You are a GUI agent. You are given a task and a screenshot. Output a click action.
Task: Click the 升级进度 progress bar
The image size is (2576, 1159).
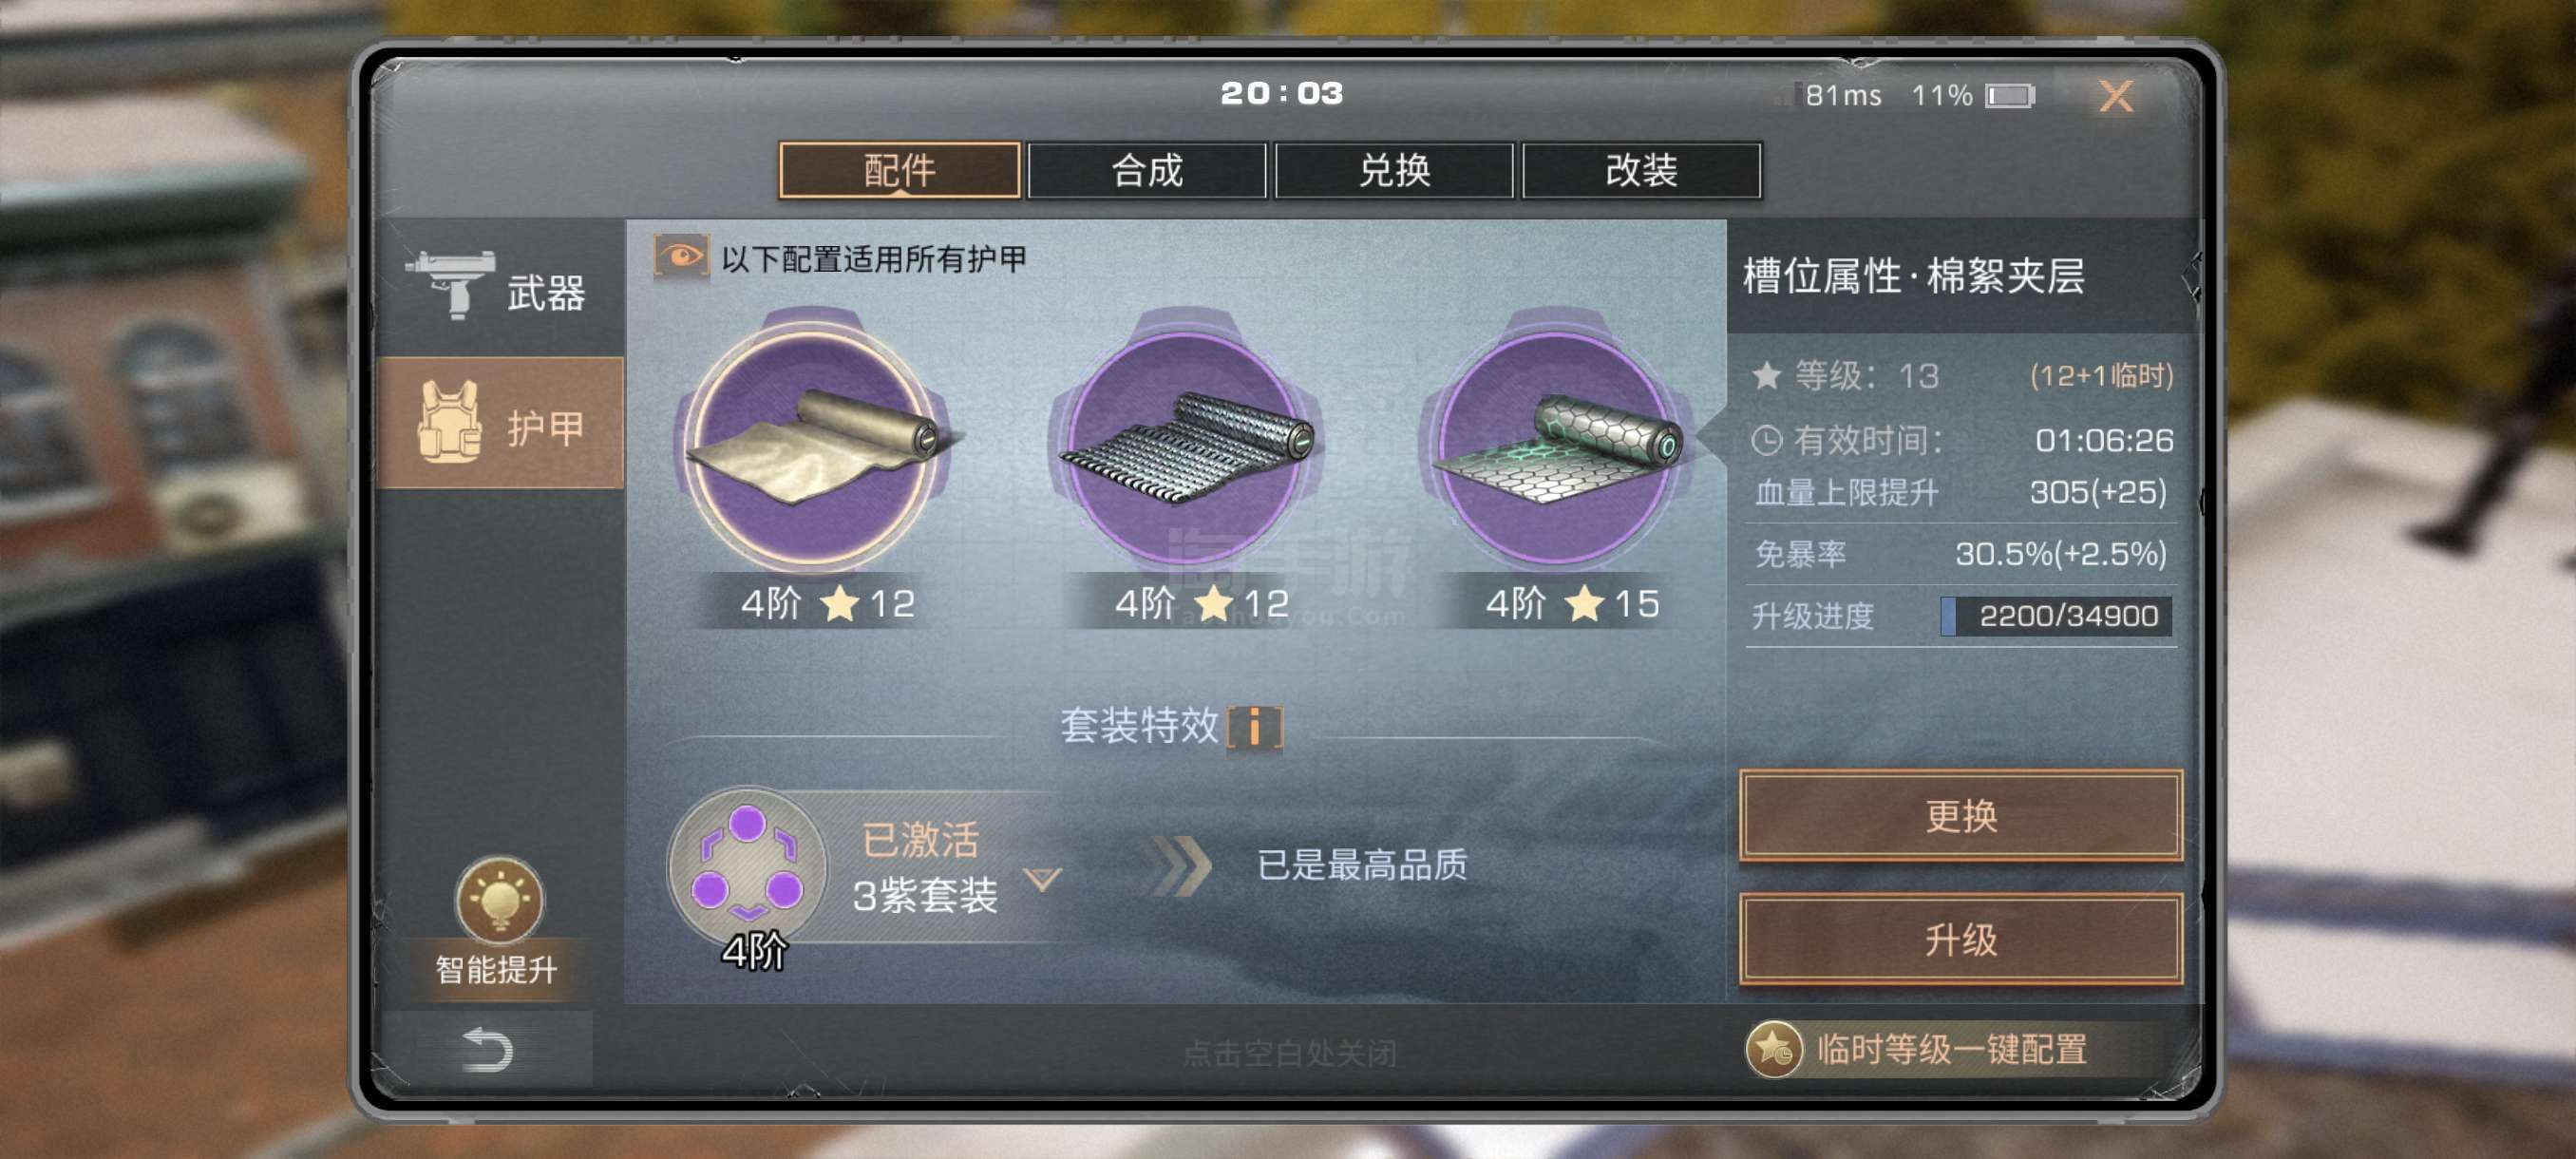pyautogui.click(x=2055, y=616)
